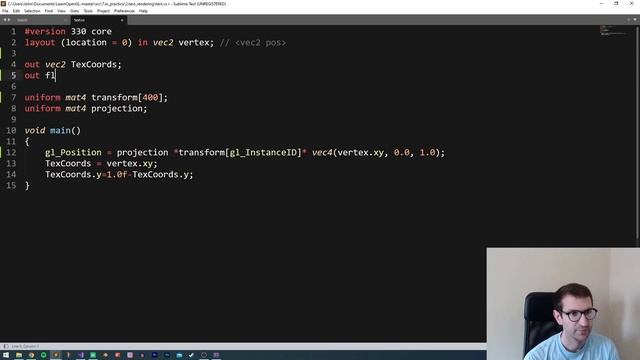The image size is (640, 360).
Task: Open the Help menu
Action: point(143,11)
